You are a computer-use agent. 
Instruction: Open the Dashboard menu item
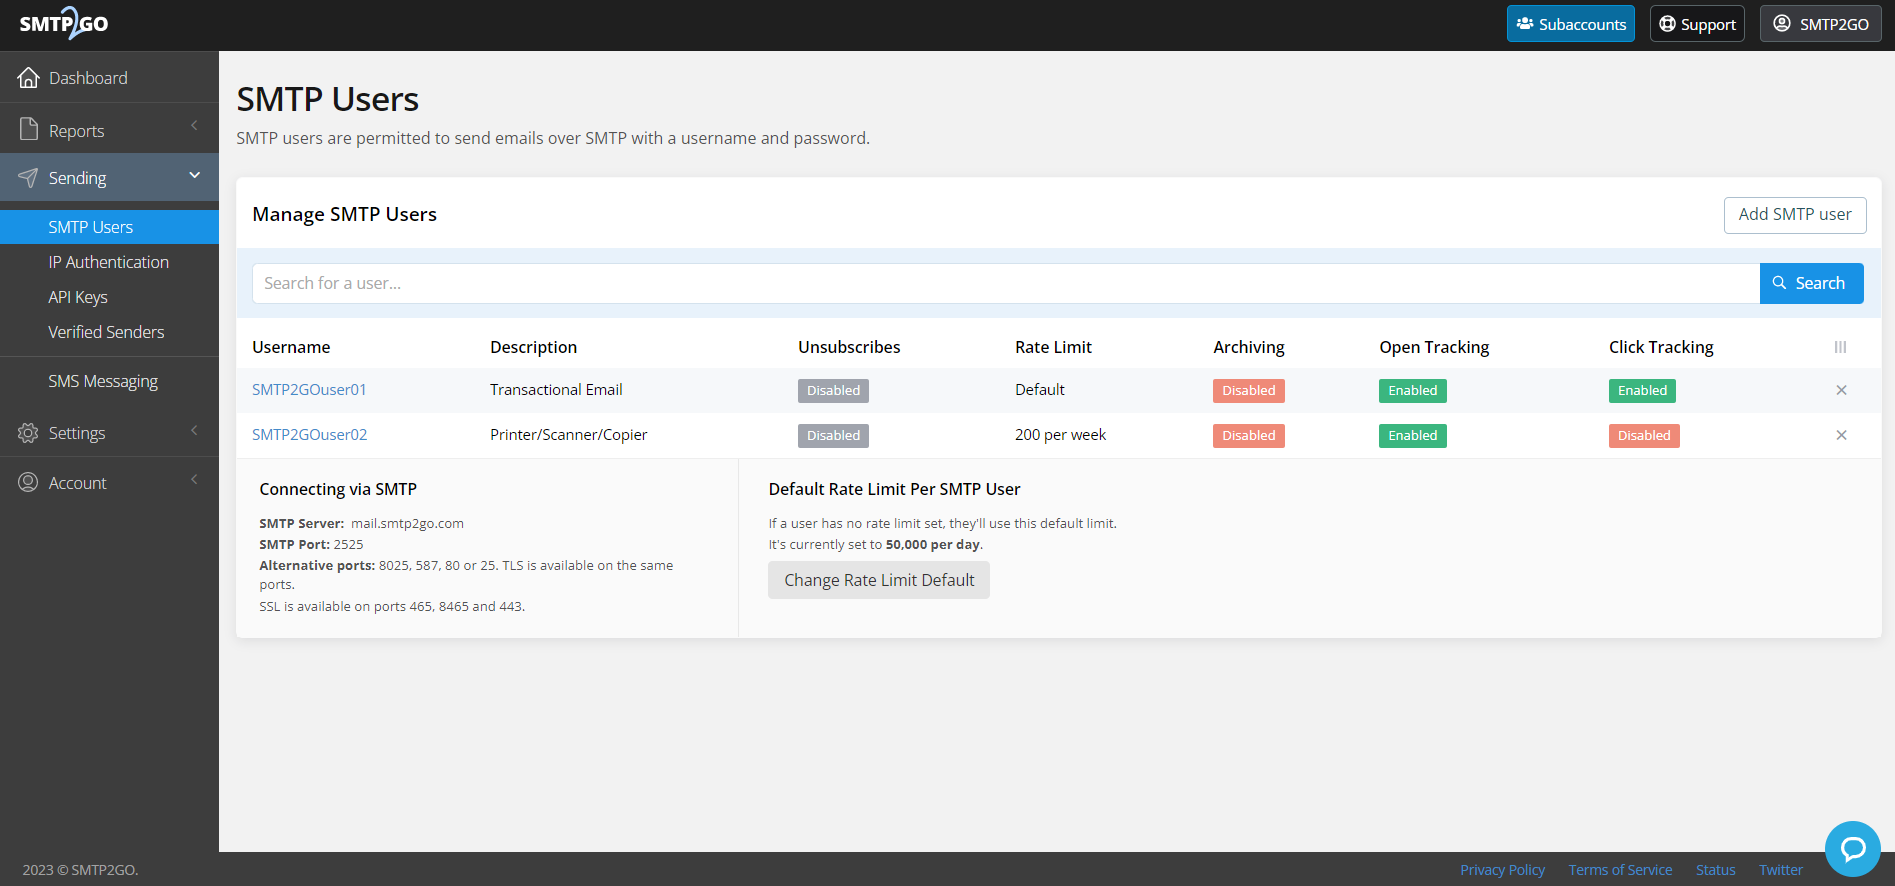point(109,77)
